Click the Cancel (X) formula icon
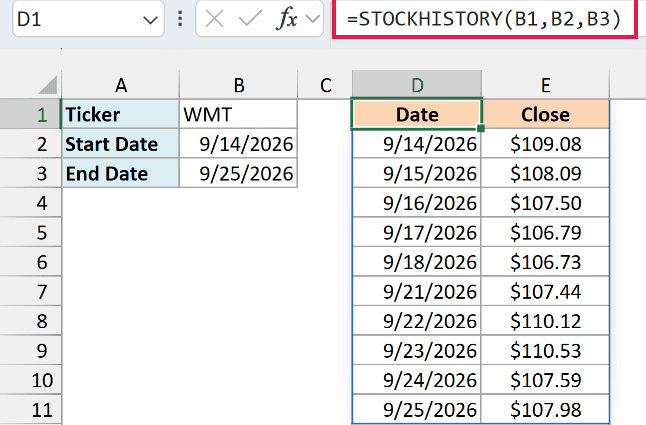The height and width of the screenshot is (425, 646). click(214, 19)
